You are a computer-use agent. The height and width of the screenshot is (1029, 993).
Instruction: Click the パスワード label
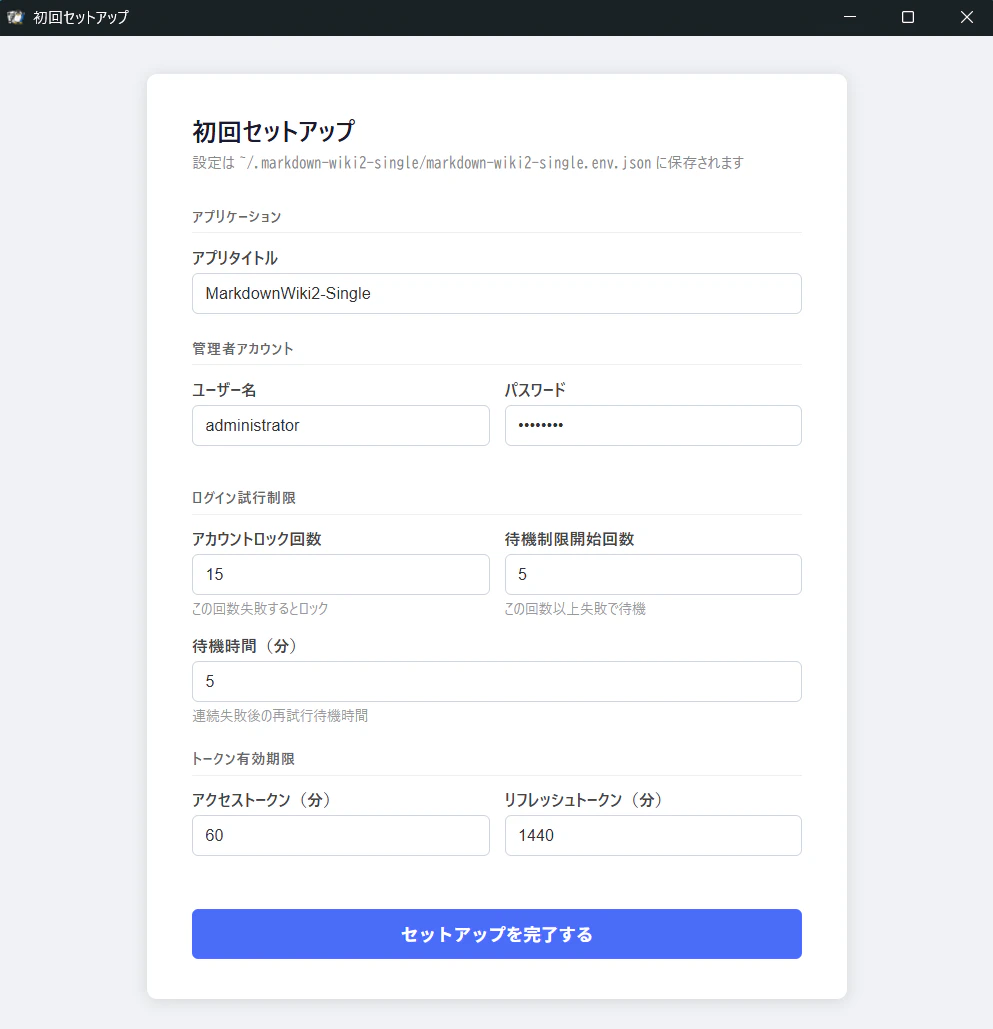(535, 390)
